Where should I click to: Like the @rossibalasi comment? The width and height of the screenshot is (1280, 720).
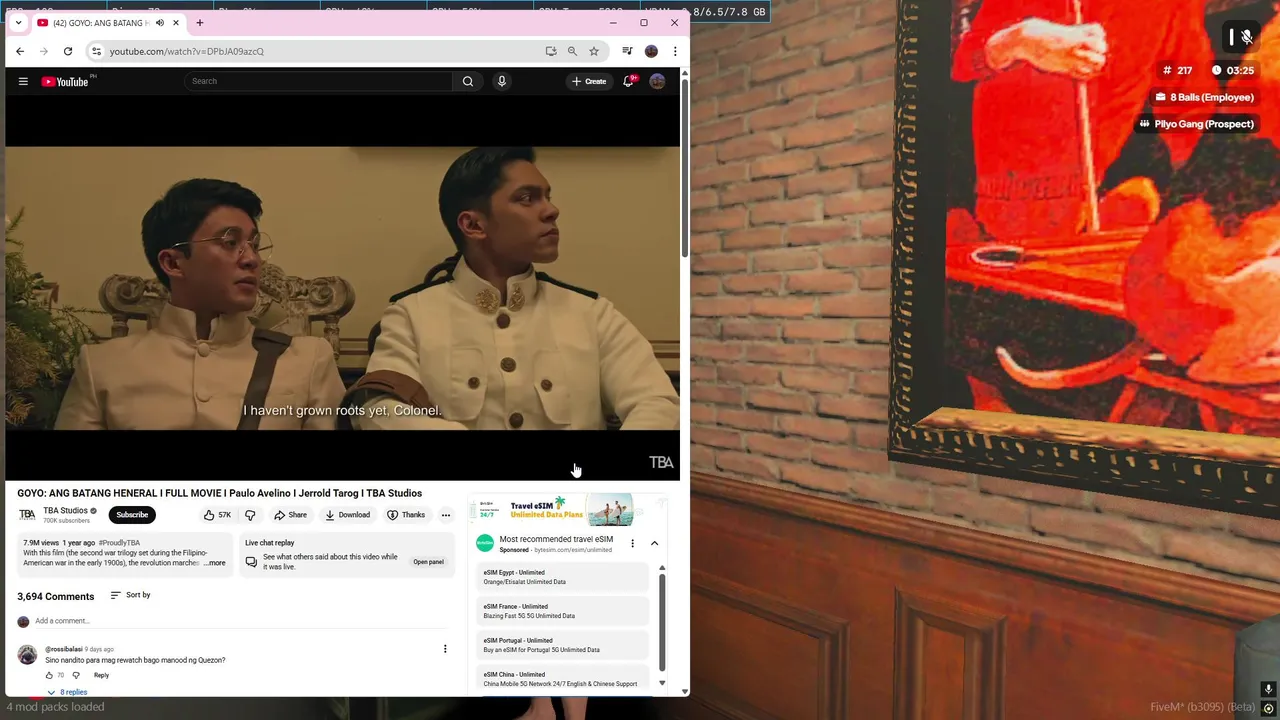50,676
